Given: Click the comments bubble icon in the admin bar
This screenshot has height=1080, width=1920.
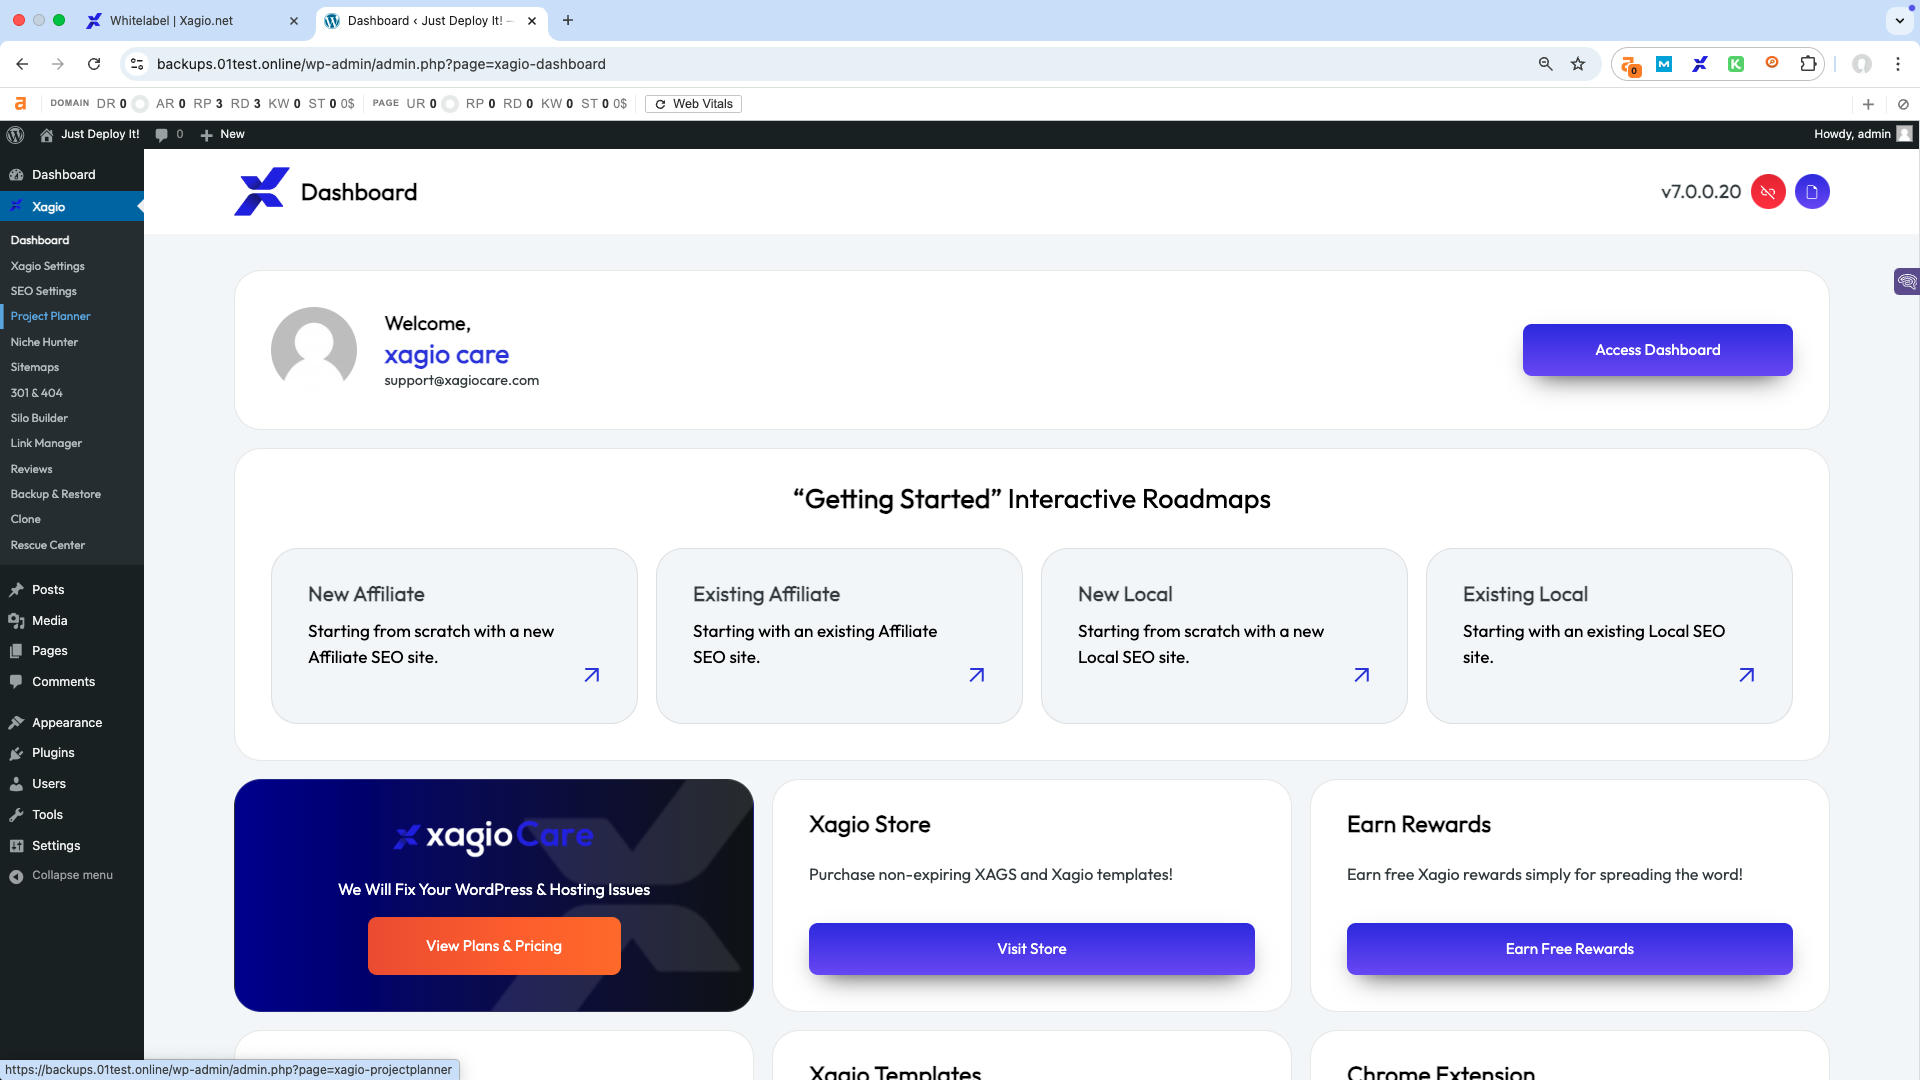Looking at the screenshot, I should pyautogui.click(x=162, y=134).
